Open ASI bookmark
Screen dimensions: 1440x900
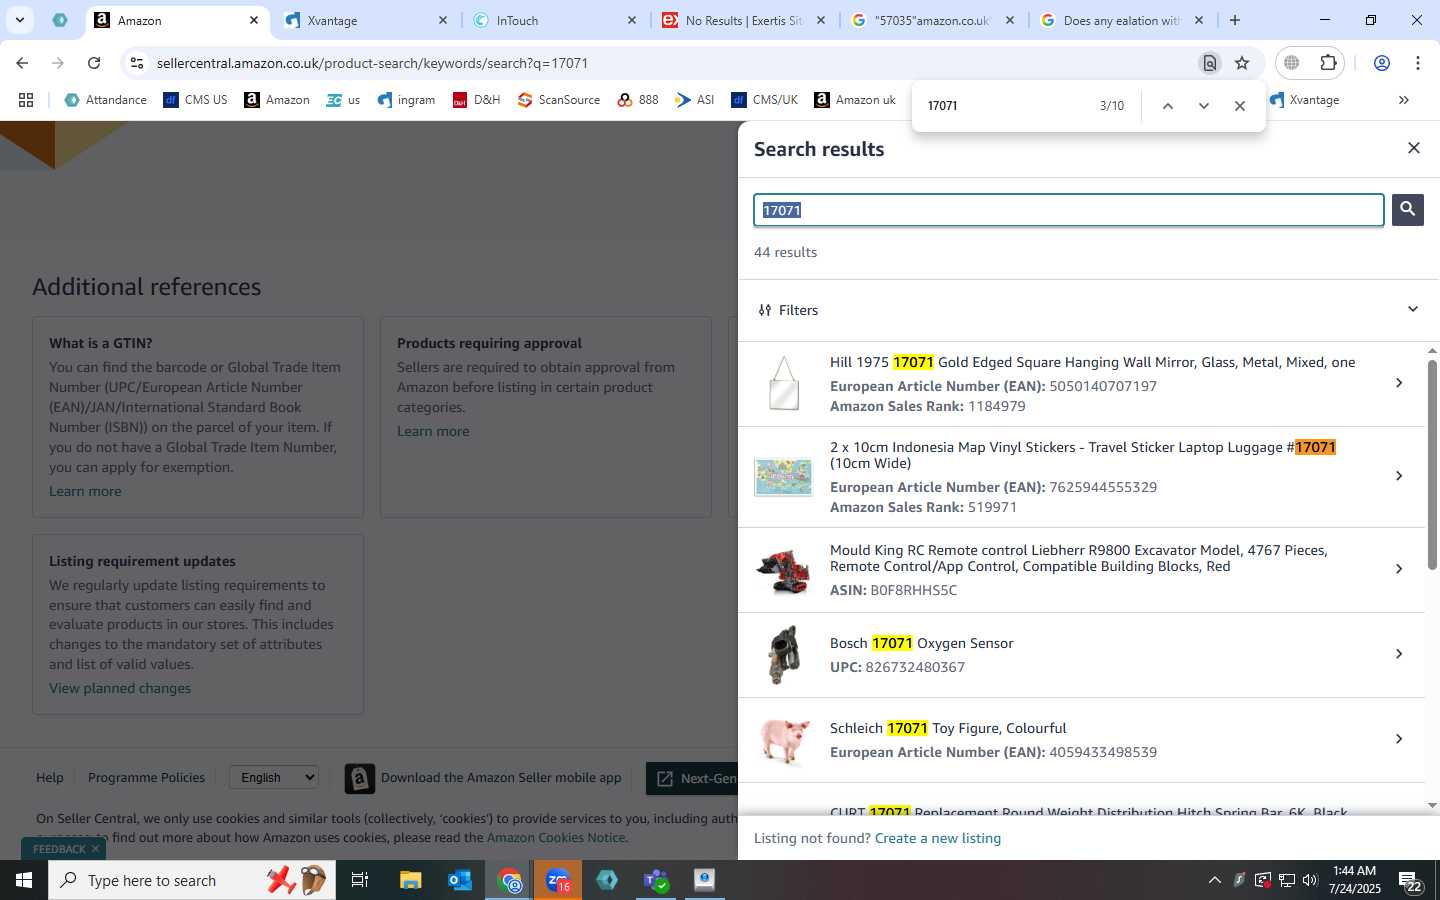point(695,100)
